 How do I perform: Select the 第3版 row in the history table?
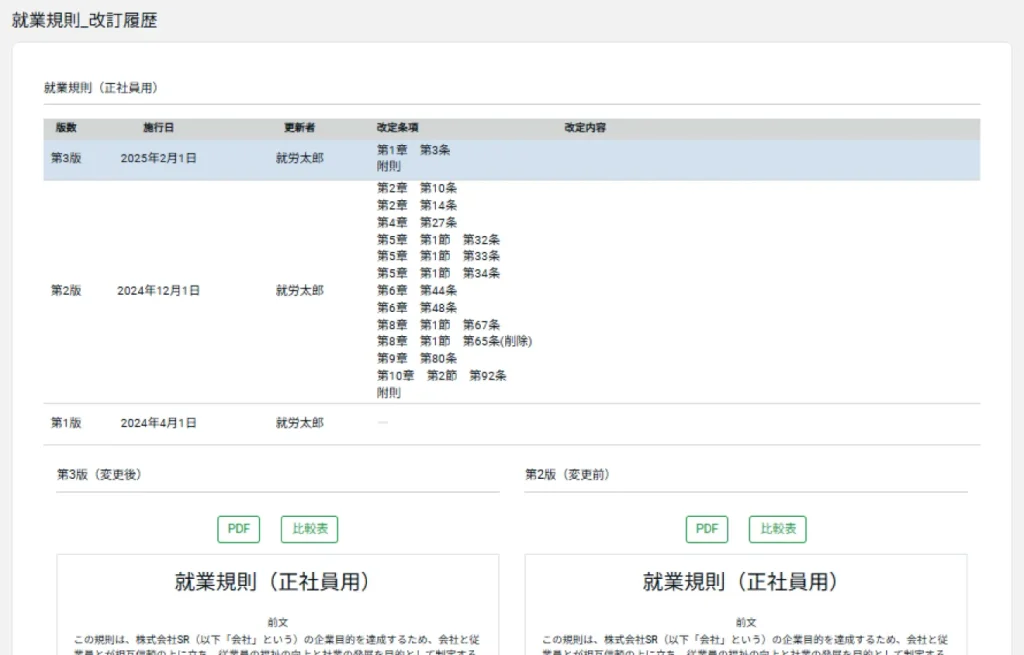tap(66, 158)
